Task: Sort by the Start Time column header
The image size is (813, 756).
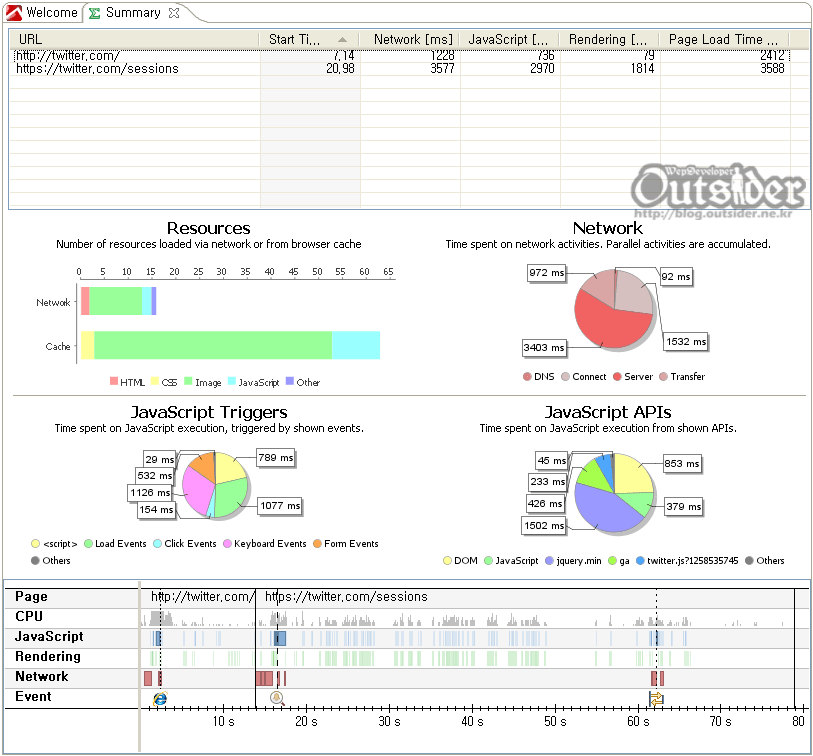Action: point(310,39)
